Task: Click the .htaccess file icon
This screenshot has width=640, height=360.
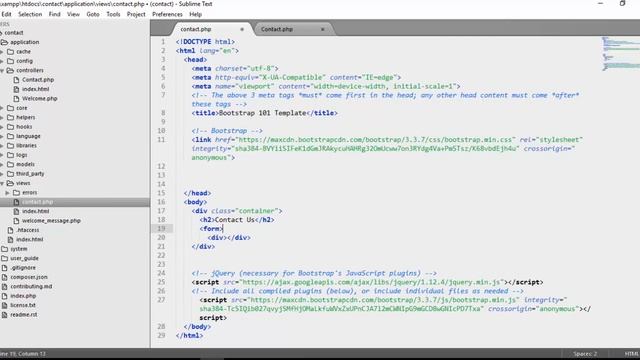Action: [x=11, y=230]
